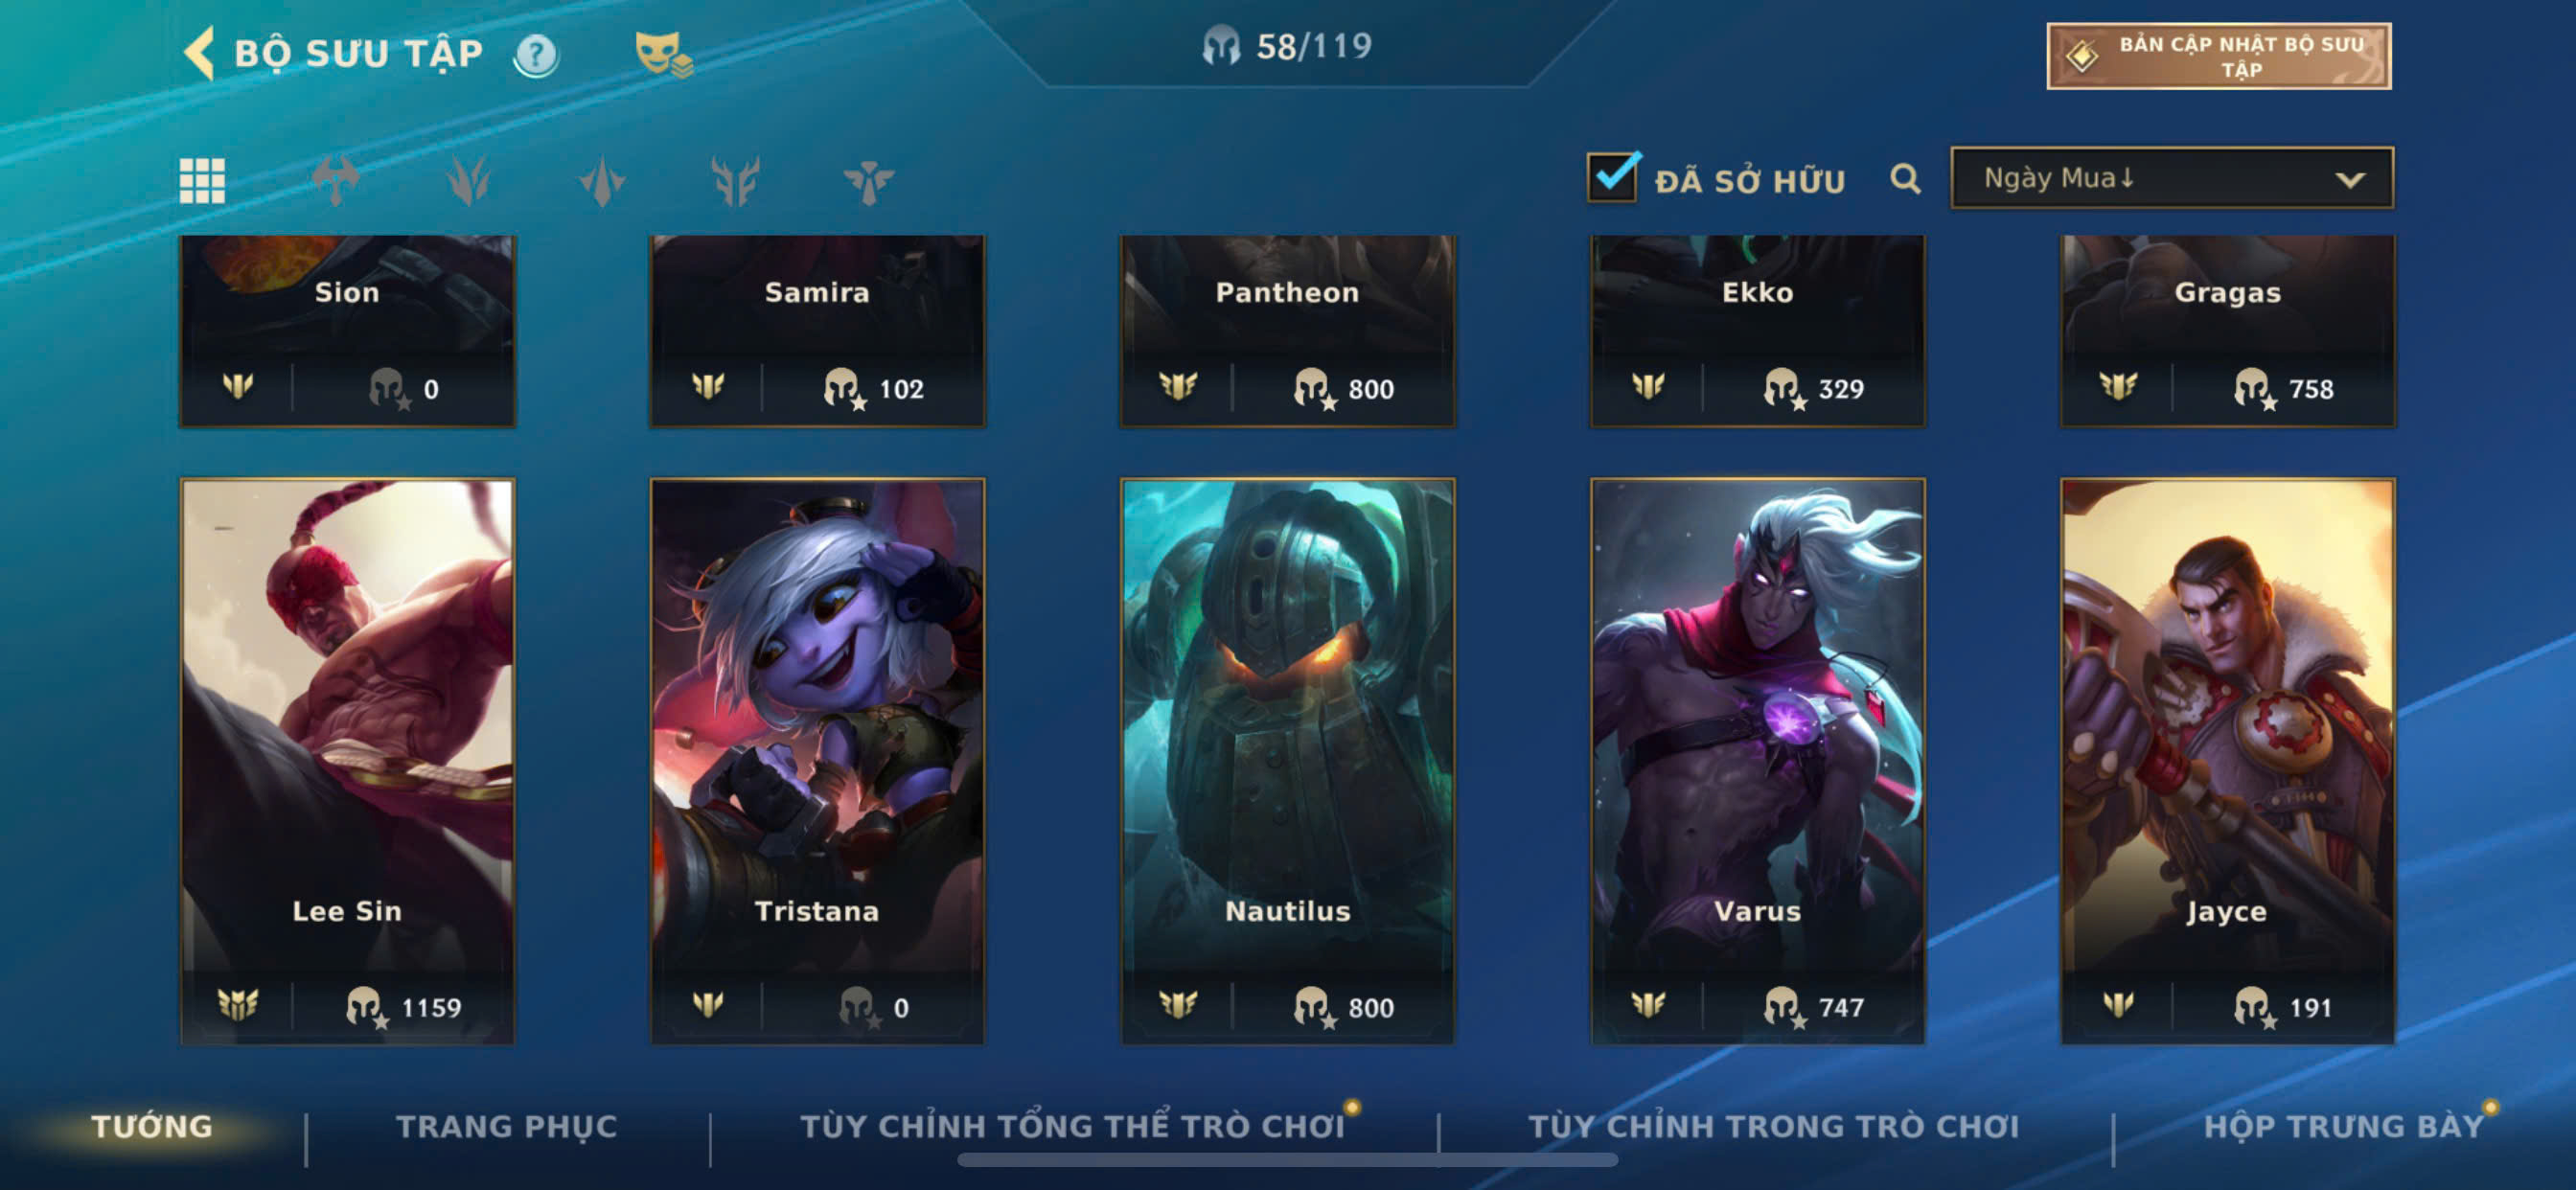The width and height of the screenshot is (2576, 1190).
Task: Choose the Jayce champion card
Action: 2227,761
